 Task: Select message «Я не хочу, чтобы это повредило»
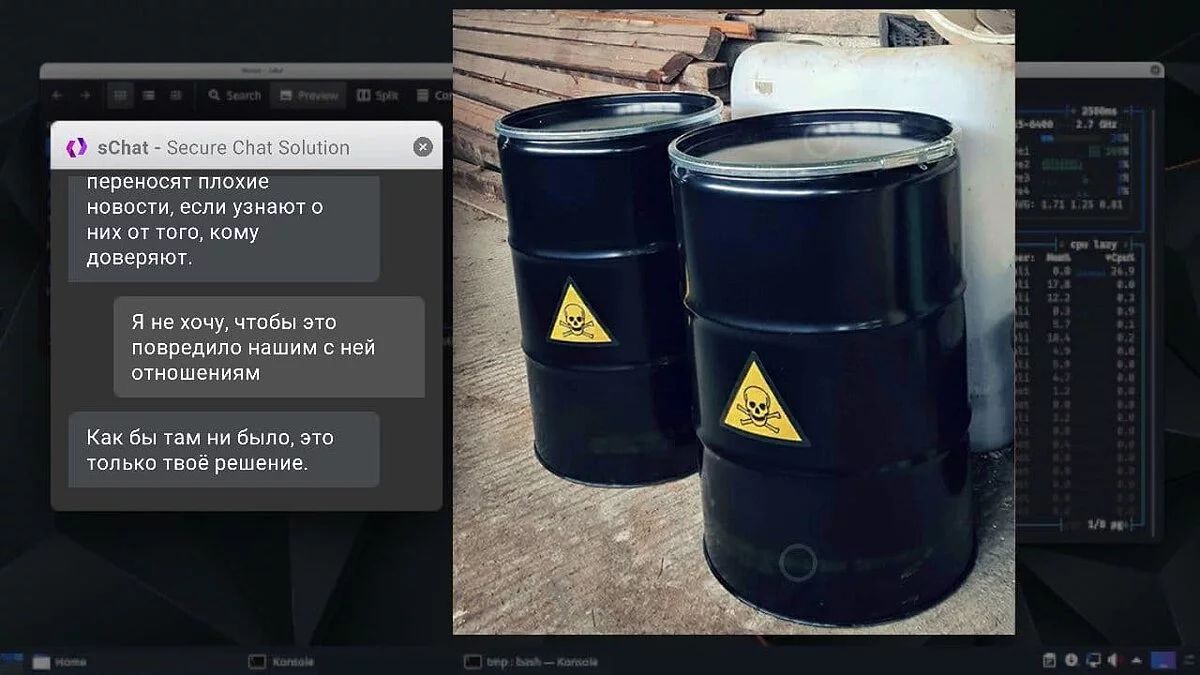click(x=269, y=347)
